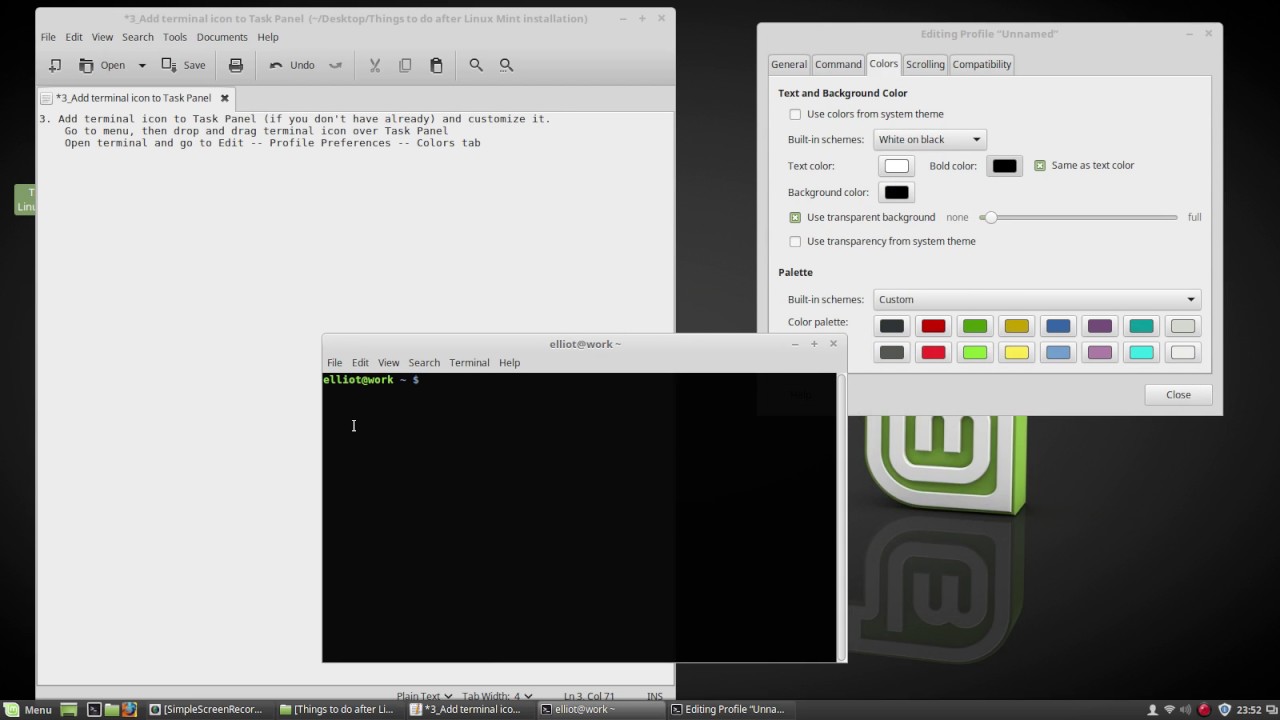Image resolution: width=1280 pixels, height=720 pixels.
Task: Expand the palette Custom schemes dropdown
Action: coord(1036,299)
